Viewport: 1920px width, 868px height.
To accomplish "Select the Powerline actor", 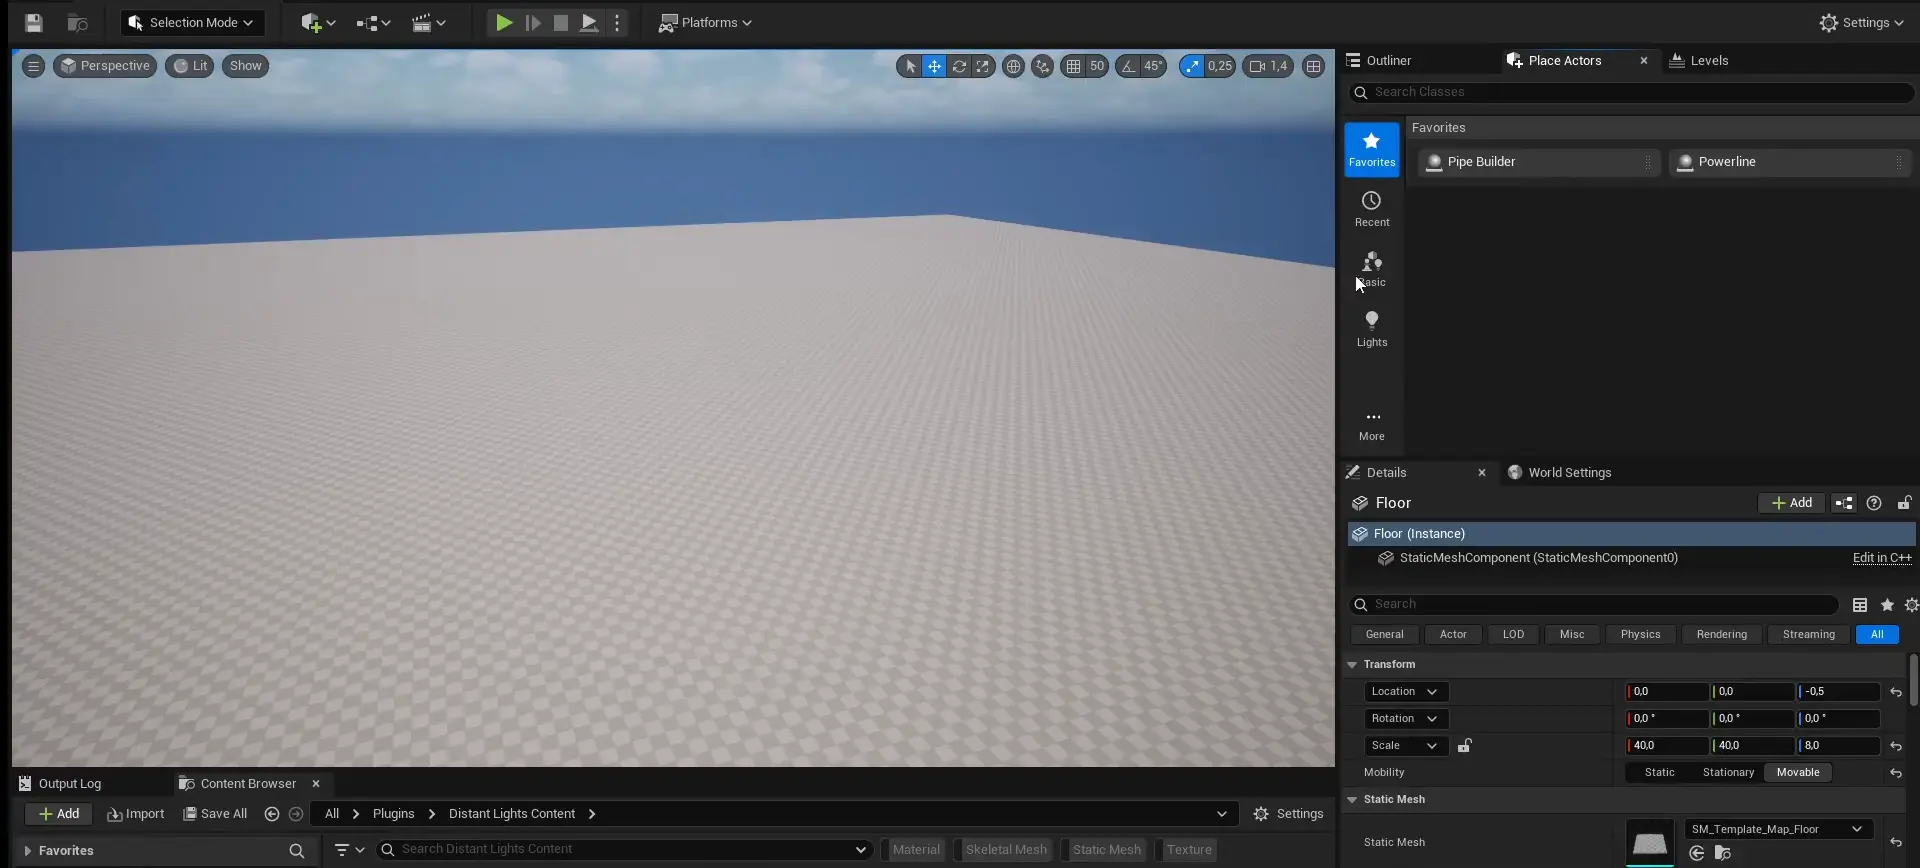I will [1790, 162].
